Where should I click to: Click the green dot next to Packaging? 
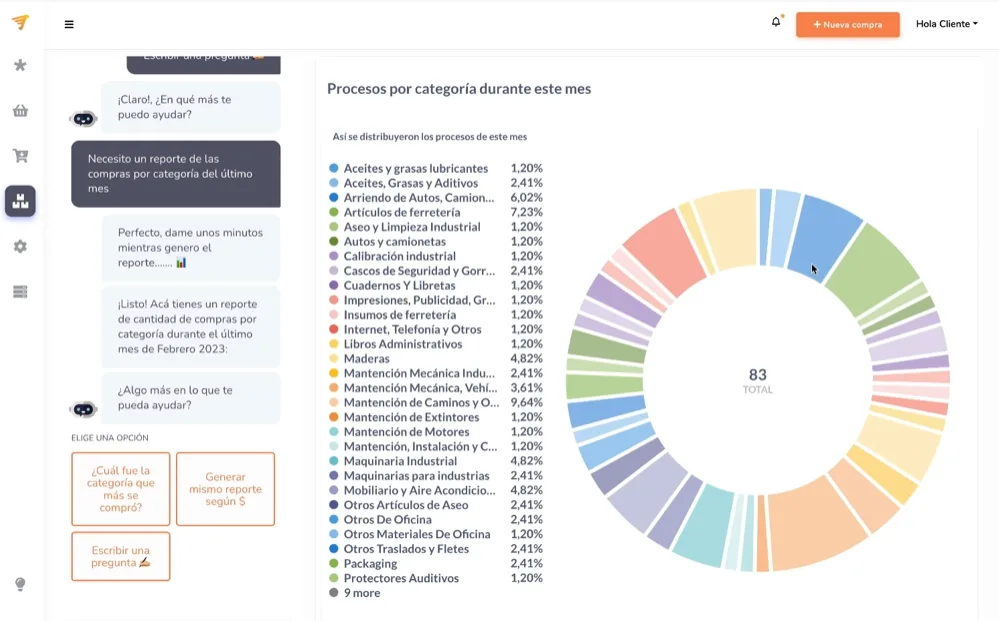333,563
